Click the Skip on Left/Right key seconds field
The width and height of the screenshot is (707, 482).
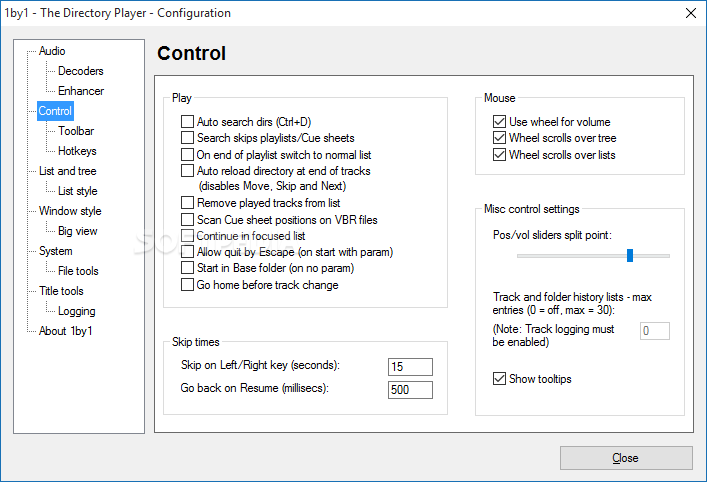click(x=410, y=367)
